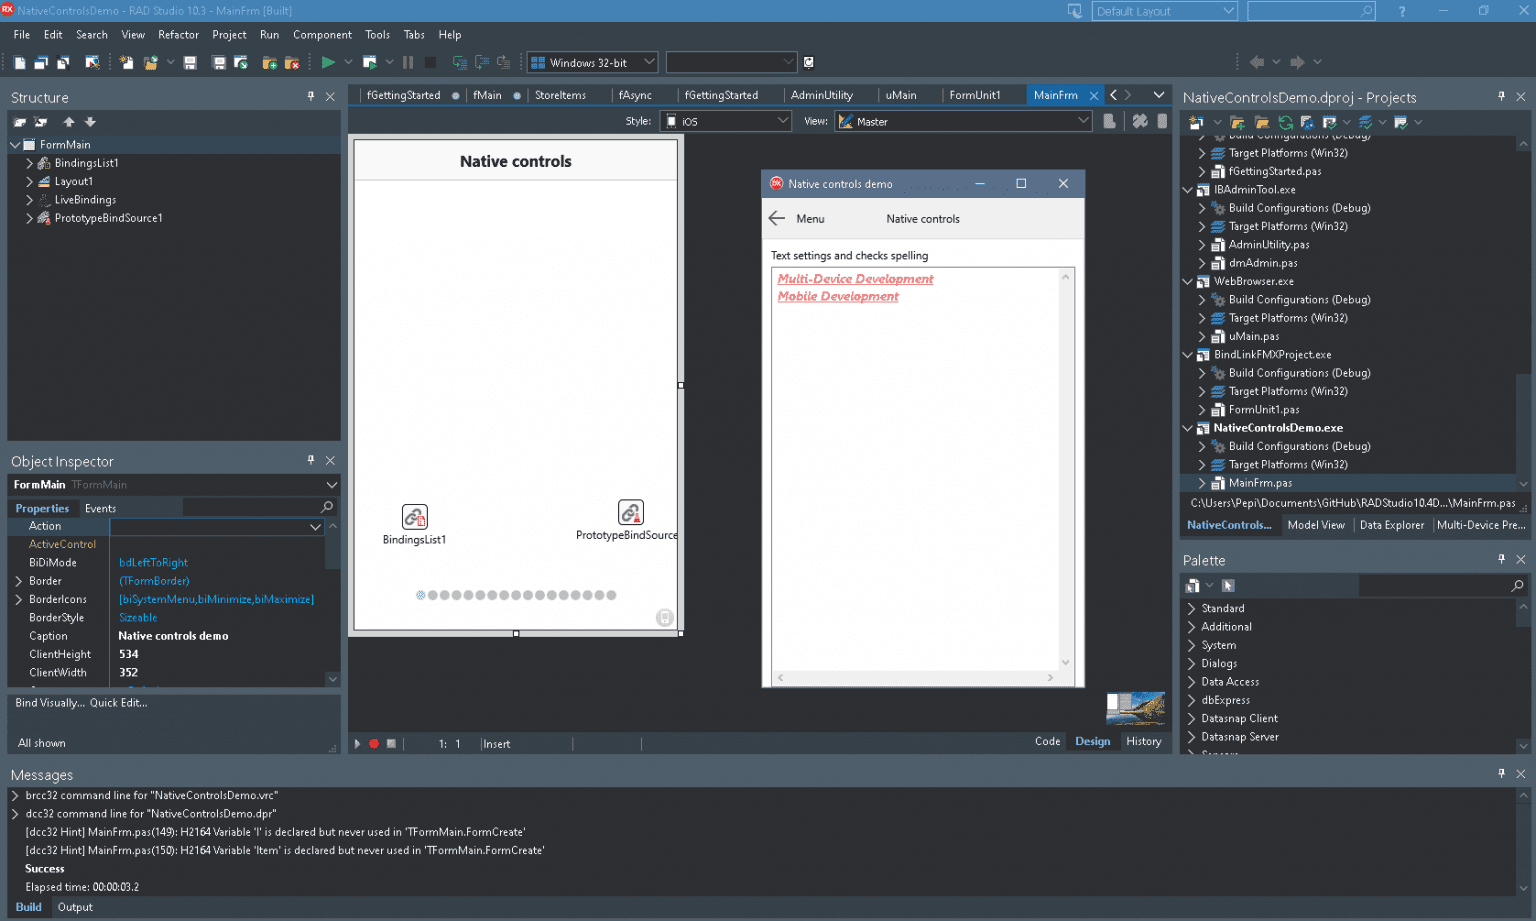Click Add New Project icon in Projects panel
This screenshot has height=921, width=1536.
tap(1196, 122)
